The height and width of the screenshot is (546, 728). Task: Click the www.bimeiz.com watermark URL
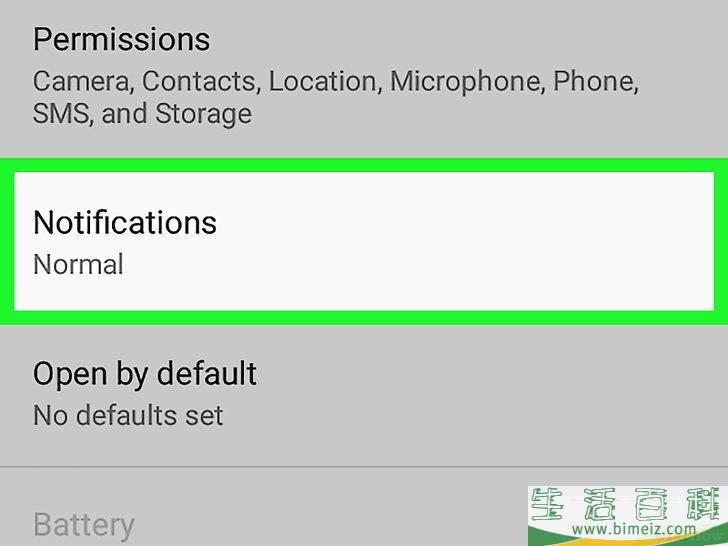634,528
